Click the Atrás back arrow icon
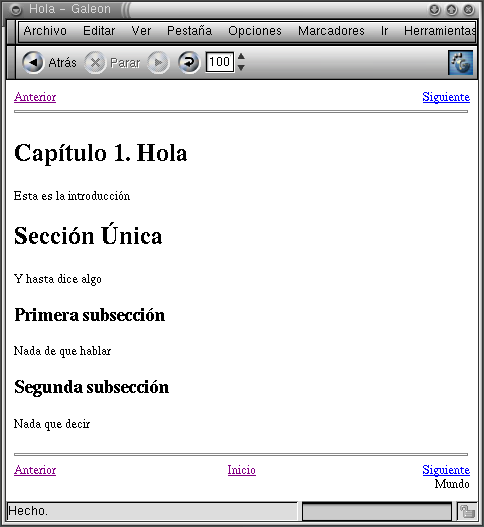The width and height of the screenshot is (484, 527). point(33,63)
